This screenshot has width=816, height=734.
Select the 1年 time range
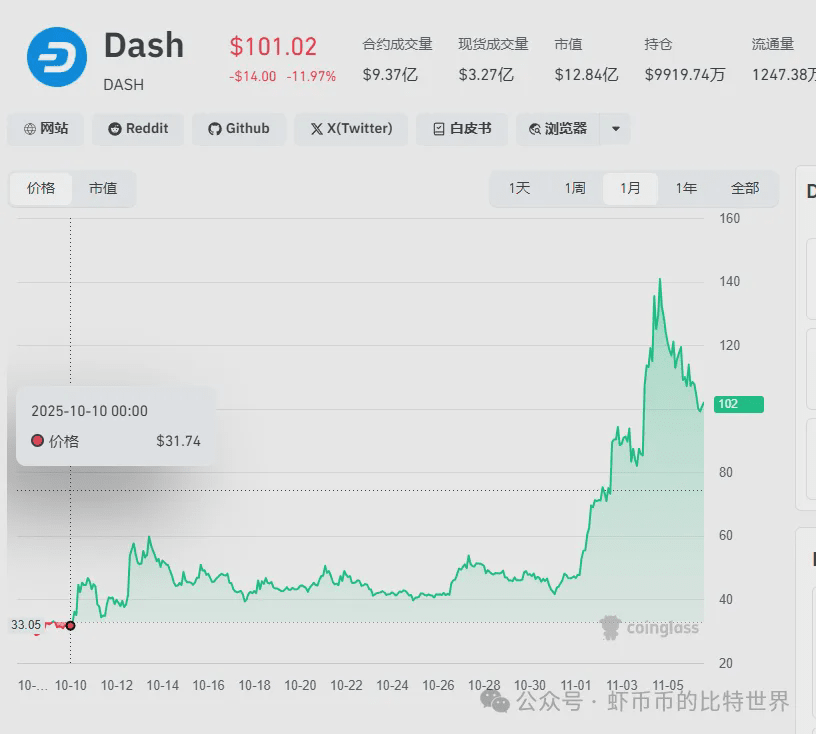686,187
